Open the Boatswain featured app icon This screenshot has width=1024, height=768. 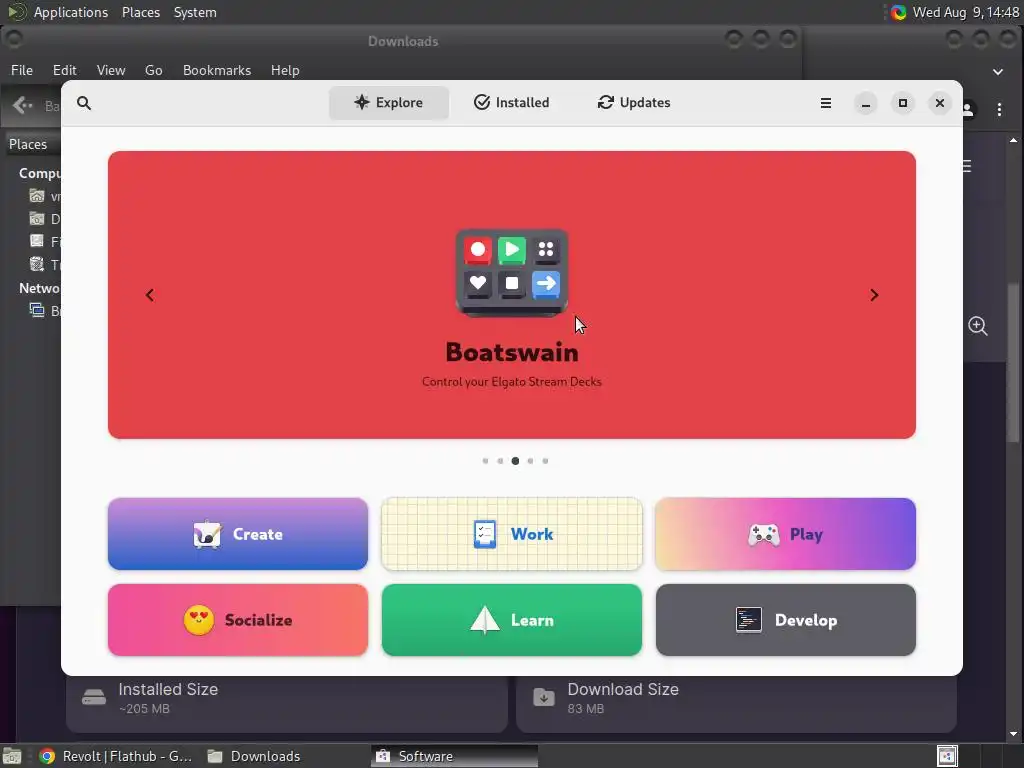pyautogui.click(x=512, y=273)
